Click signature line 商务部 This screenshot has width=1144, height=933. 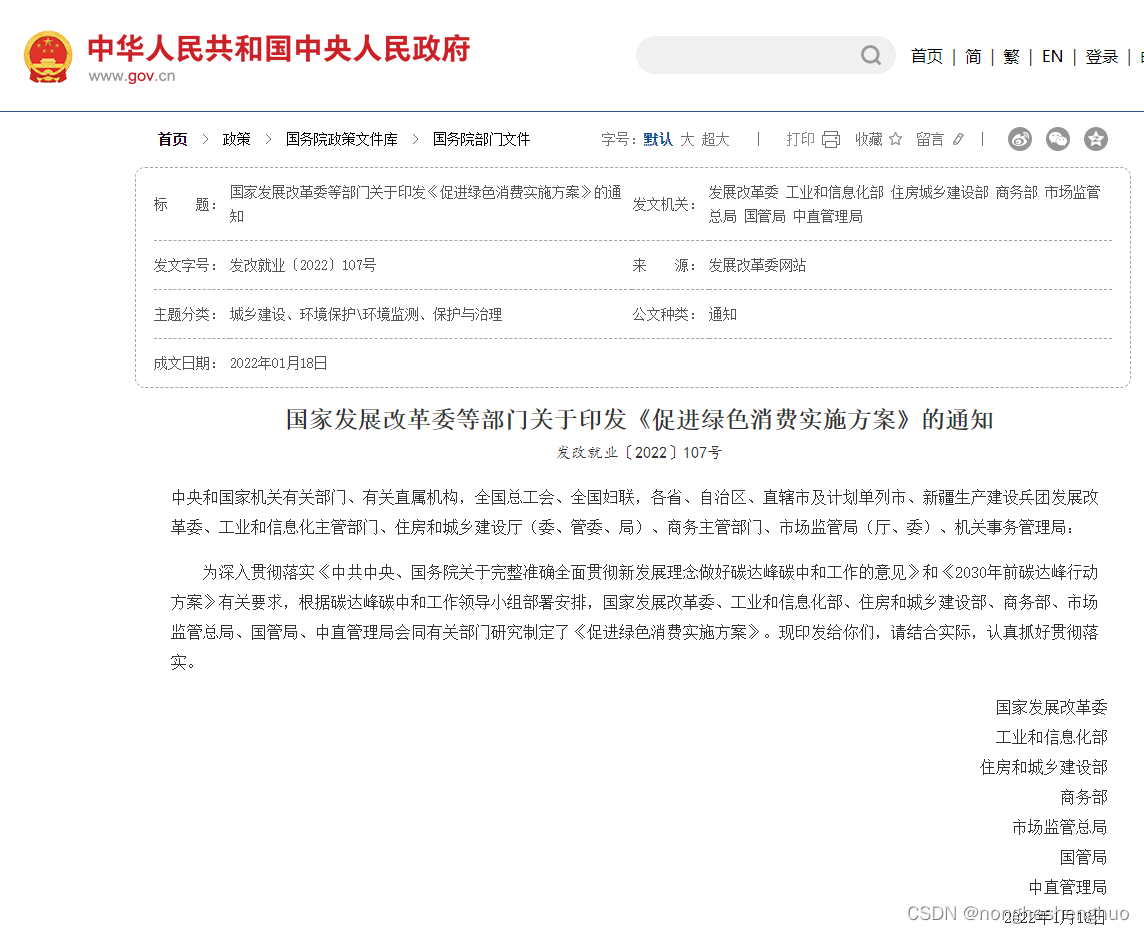pyautogui.click(x=1083, y=797)
